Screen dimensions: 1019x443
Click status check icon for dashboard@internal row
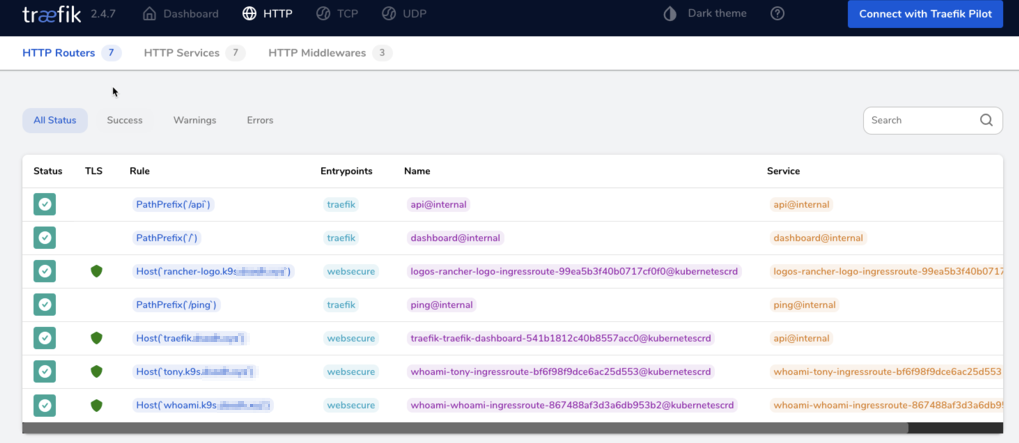click(x=45, y=238)
